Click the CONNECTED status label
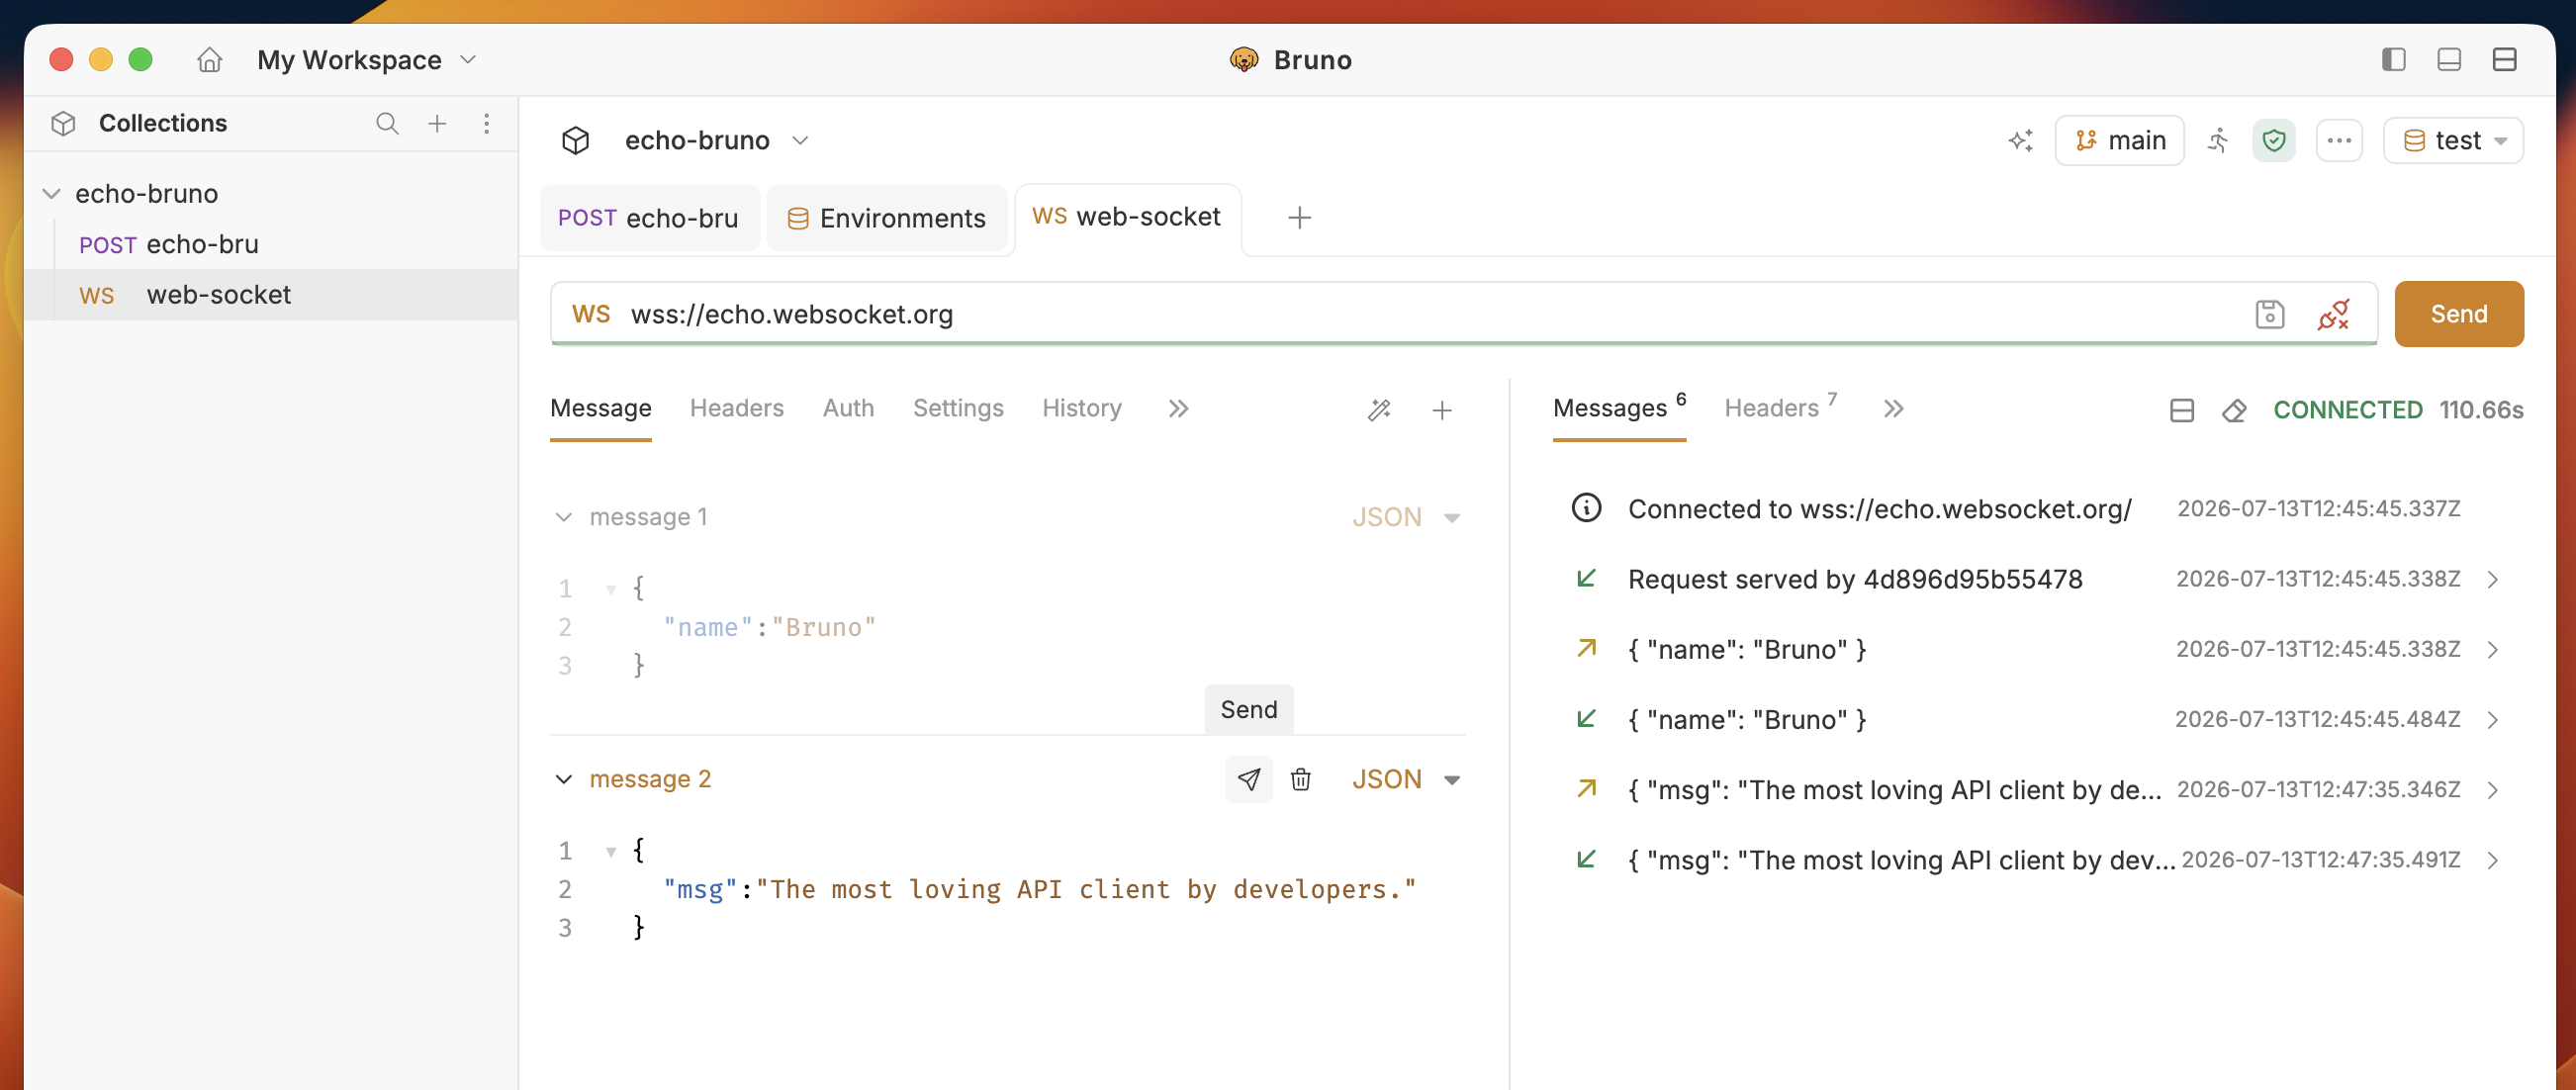 2347,410
